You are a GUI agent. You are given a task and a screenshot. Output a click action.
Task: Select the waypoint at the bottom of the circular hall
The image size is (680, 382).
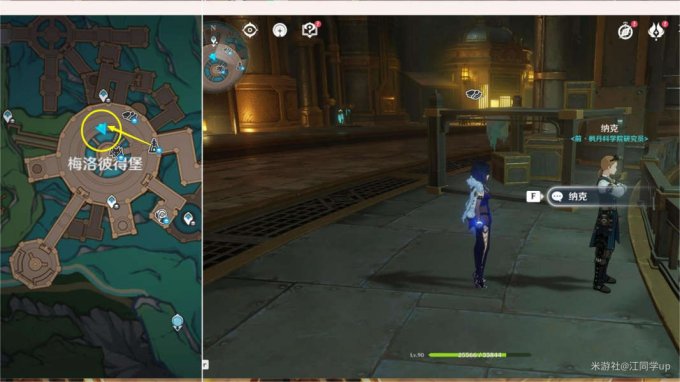pos(112,202)
